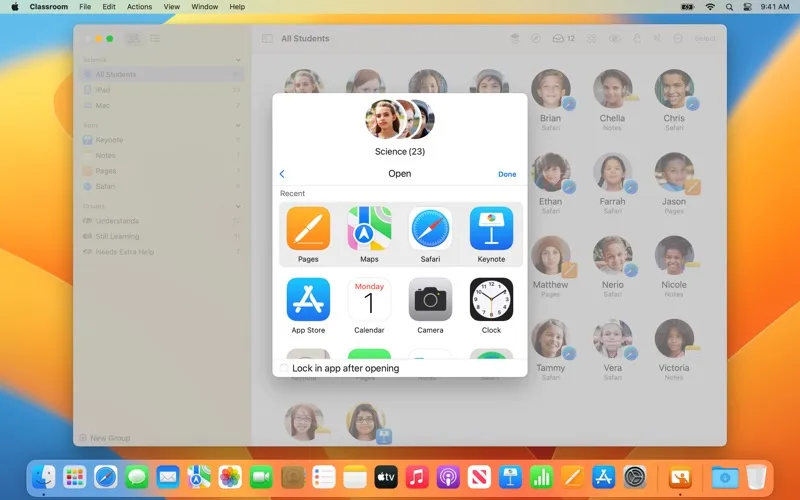
Task: Click the Wi-Fi status icon
Action: (x=710, y=7)
